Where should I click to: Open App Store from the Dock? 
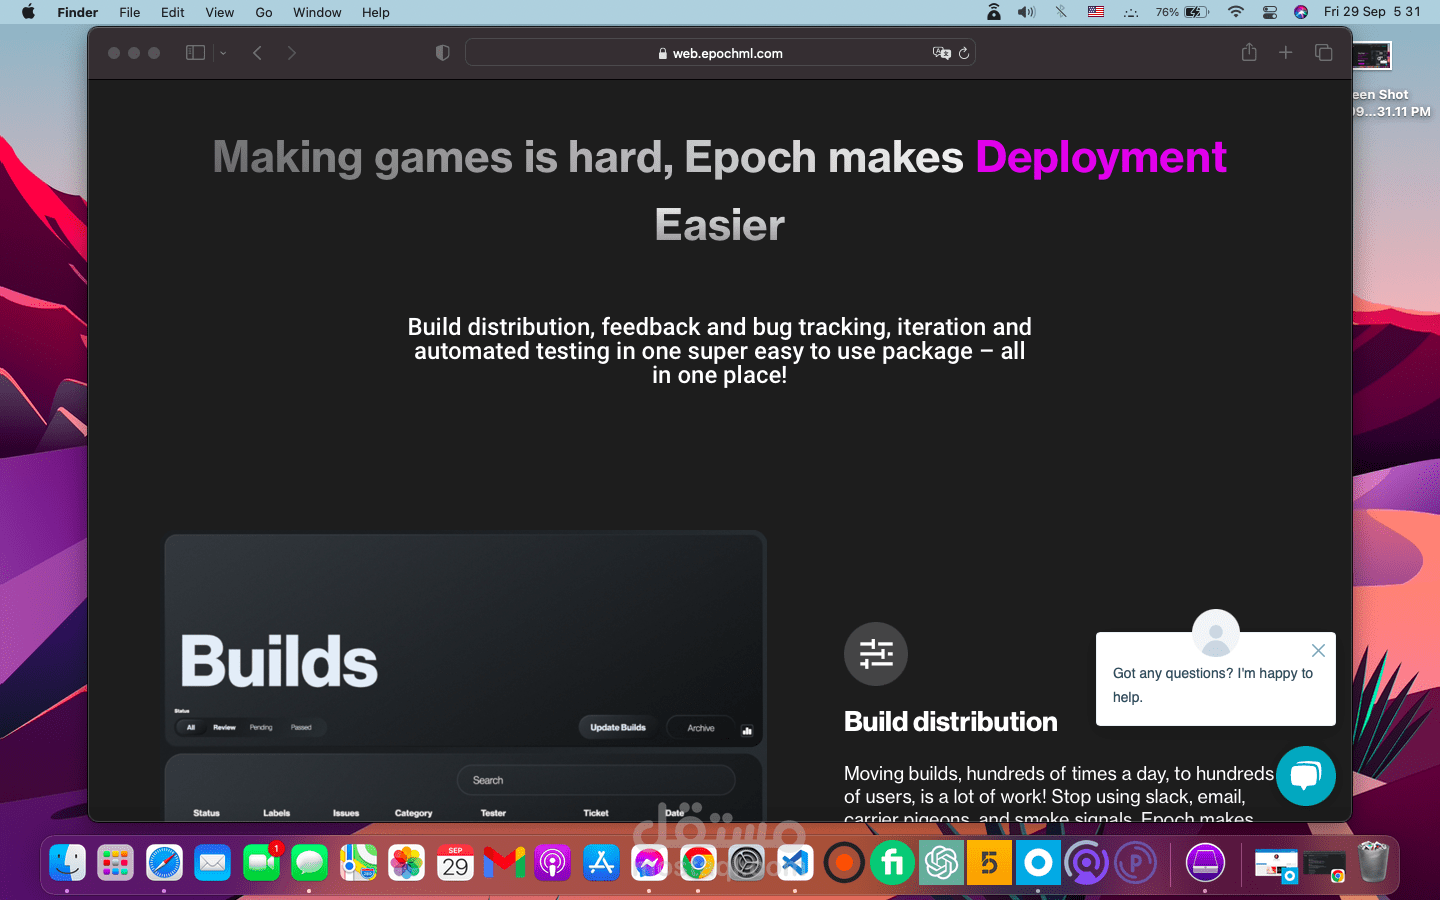(x=601, y=863)
